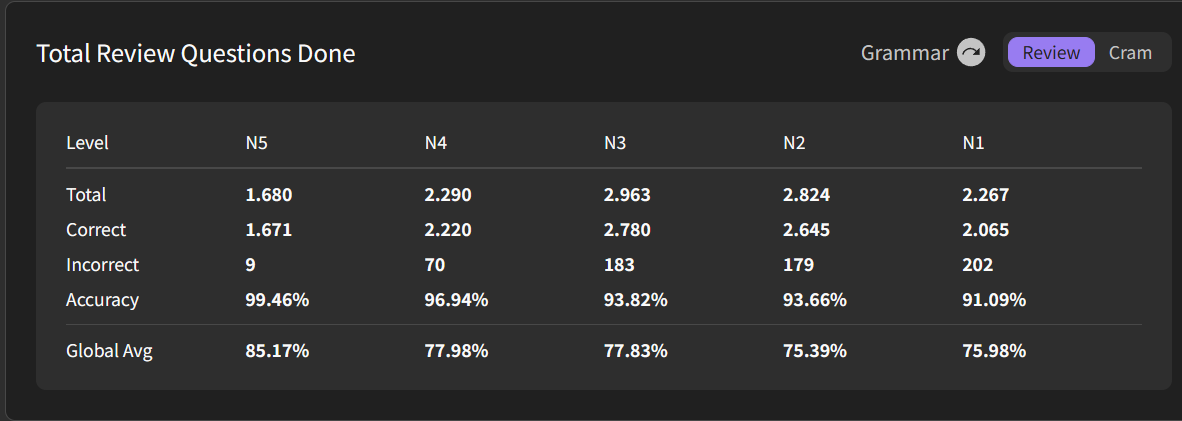Select the N5 column header
The image size is (1182, 421).
(x=257, y=143)
